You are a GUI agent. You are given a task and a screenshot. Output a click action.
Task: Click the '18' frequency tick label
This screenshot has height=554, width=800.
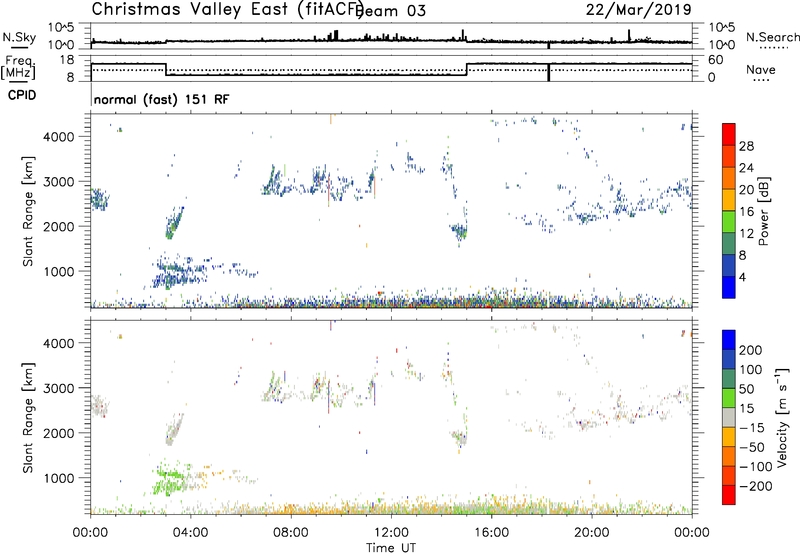[65, 60]
